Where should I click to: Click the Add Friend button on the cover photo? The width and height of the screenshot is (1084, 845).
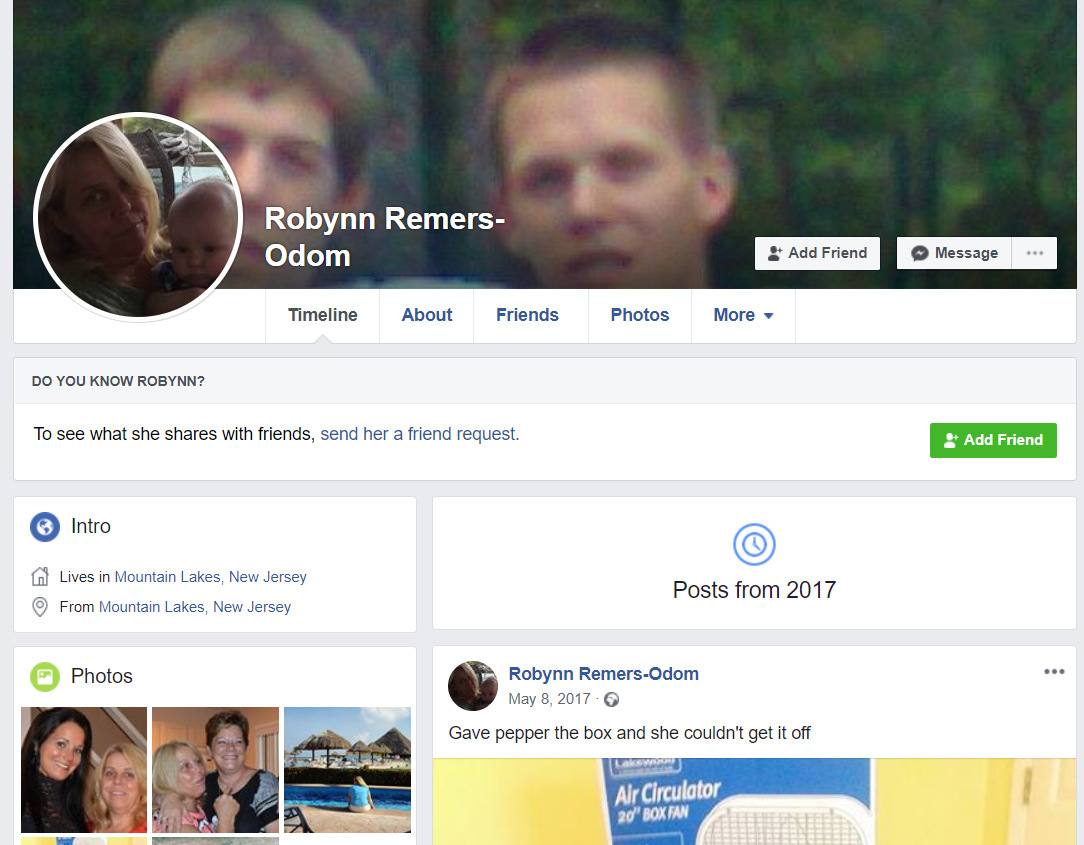tap(817, 253)
